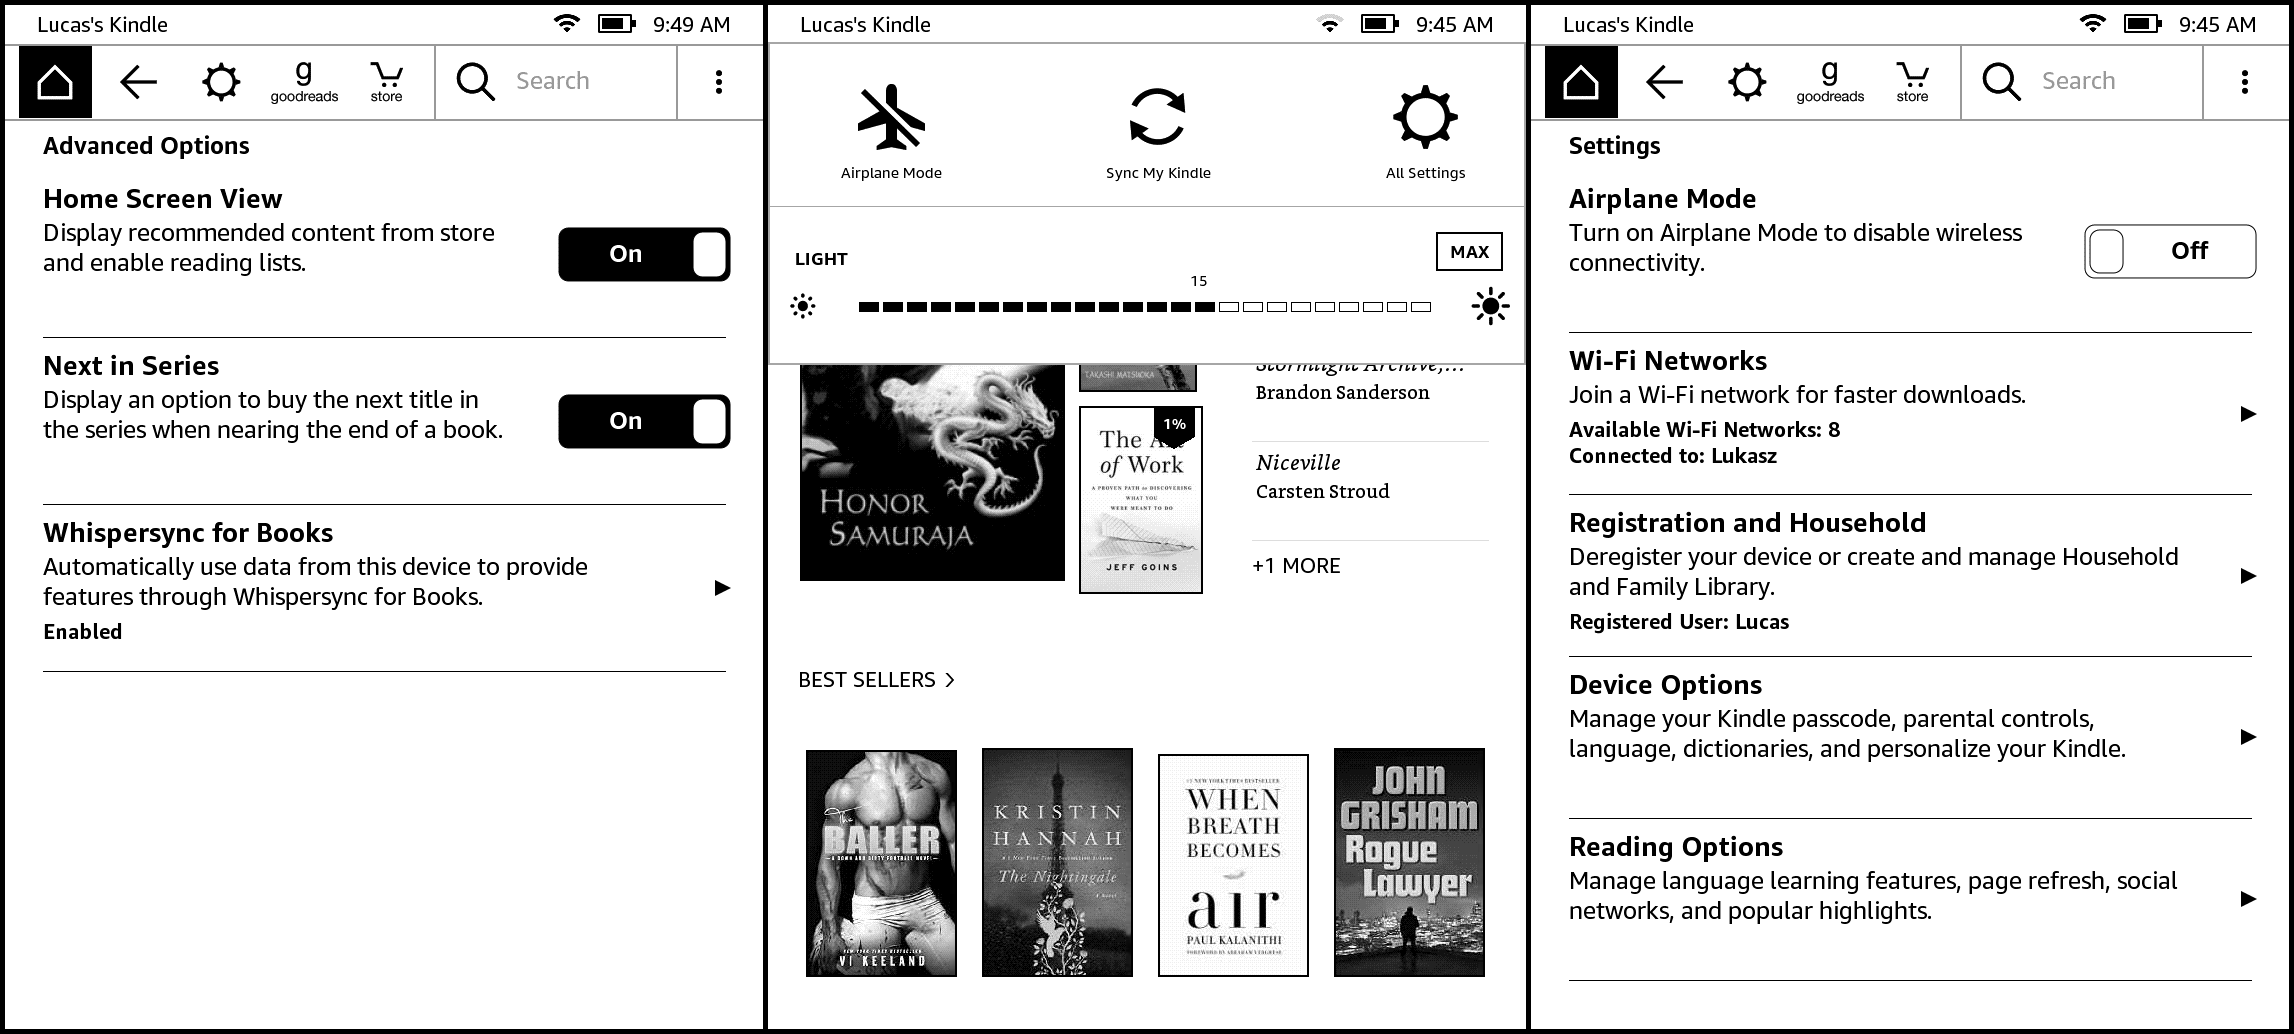Tap Home icon in Settings screen
The width and height of the screenshot is (2294, 1034).
click(1581, 82)
